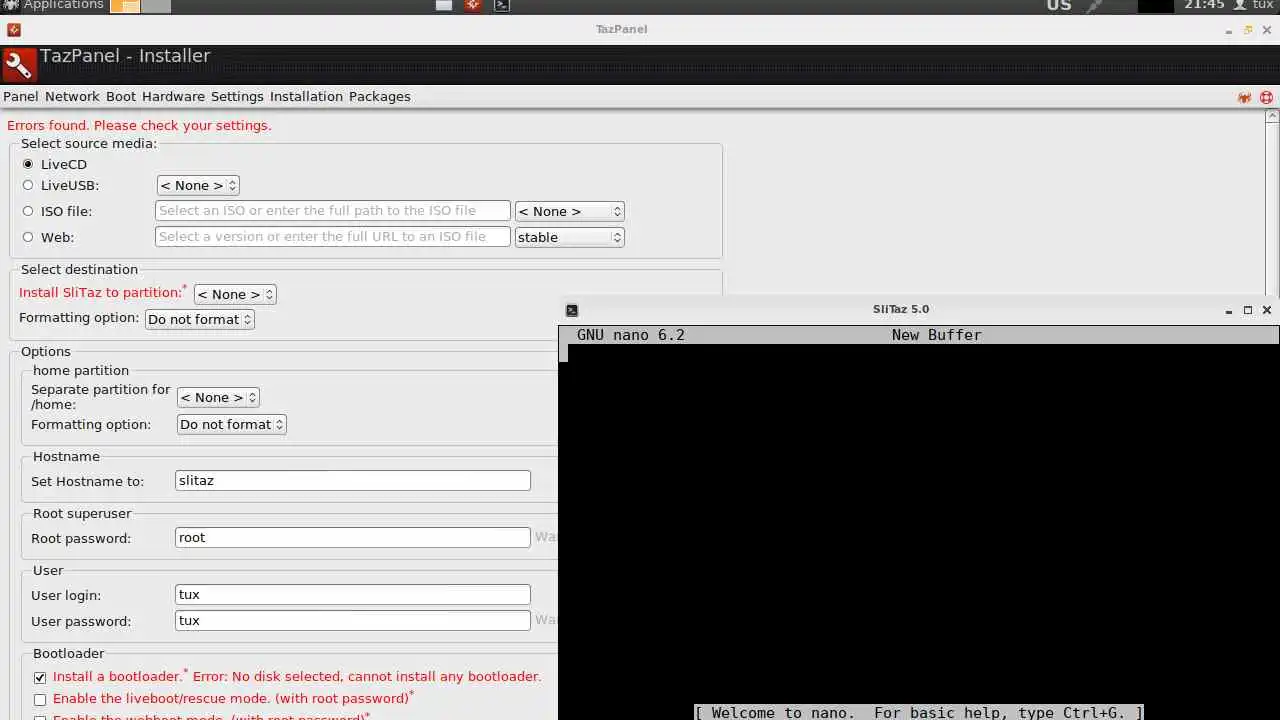The height and width of the screenshot is (720, 1280).
Task: Click the User login field
Action: pos(353,595)
